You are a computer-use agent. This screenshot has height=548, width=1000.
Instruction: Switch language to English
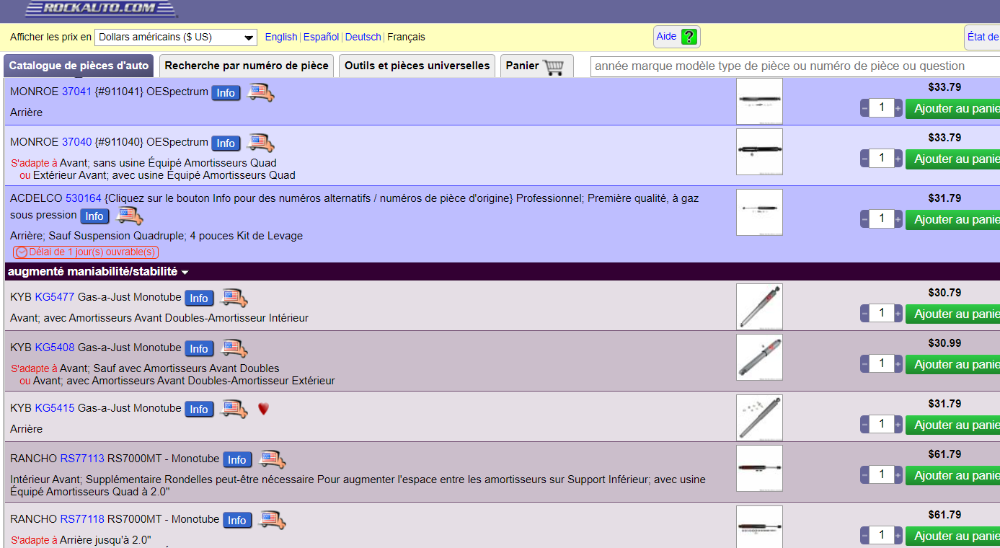[281, 37]
